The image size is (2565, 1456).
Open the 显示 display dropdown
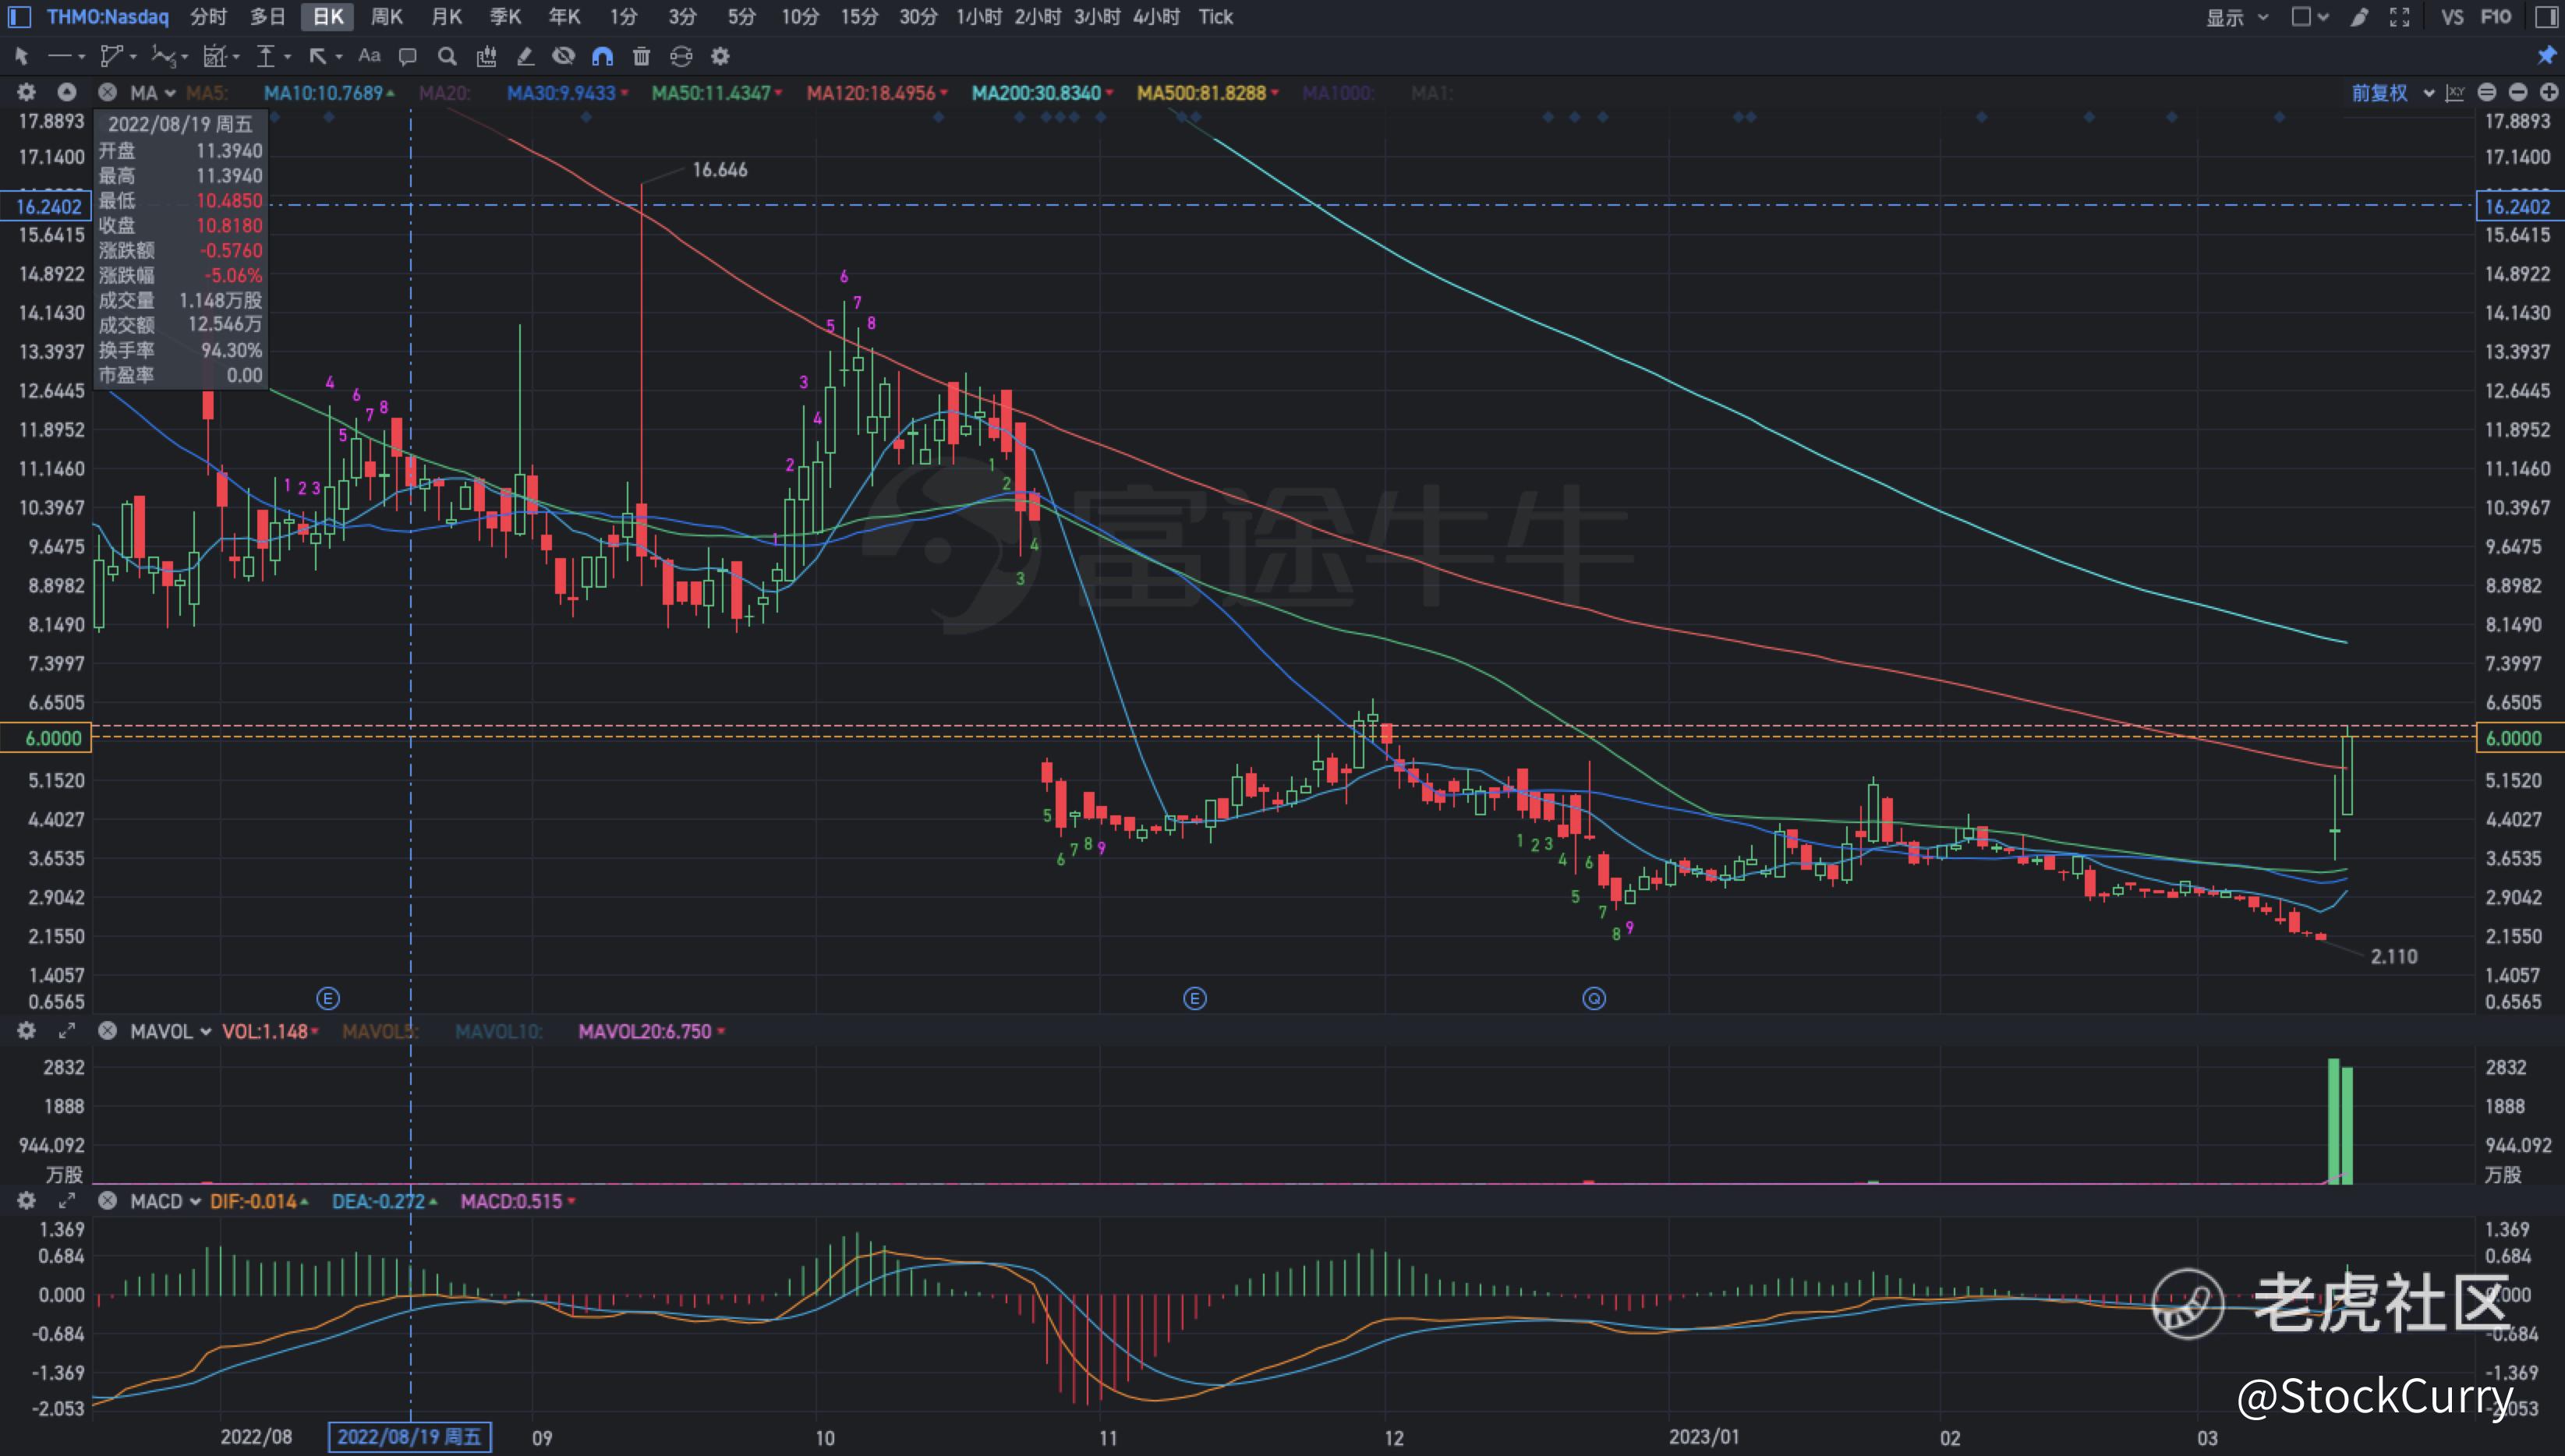click(2237, 17)
